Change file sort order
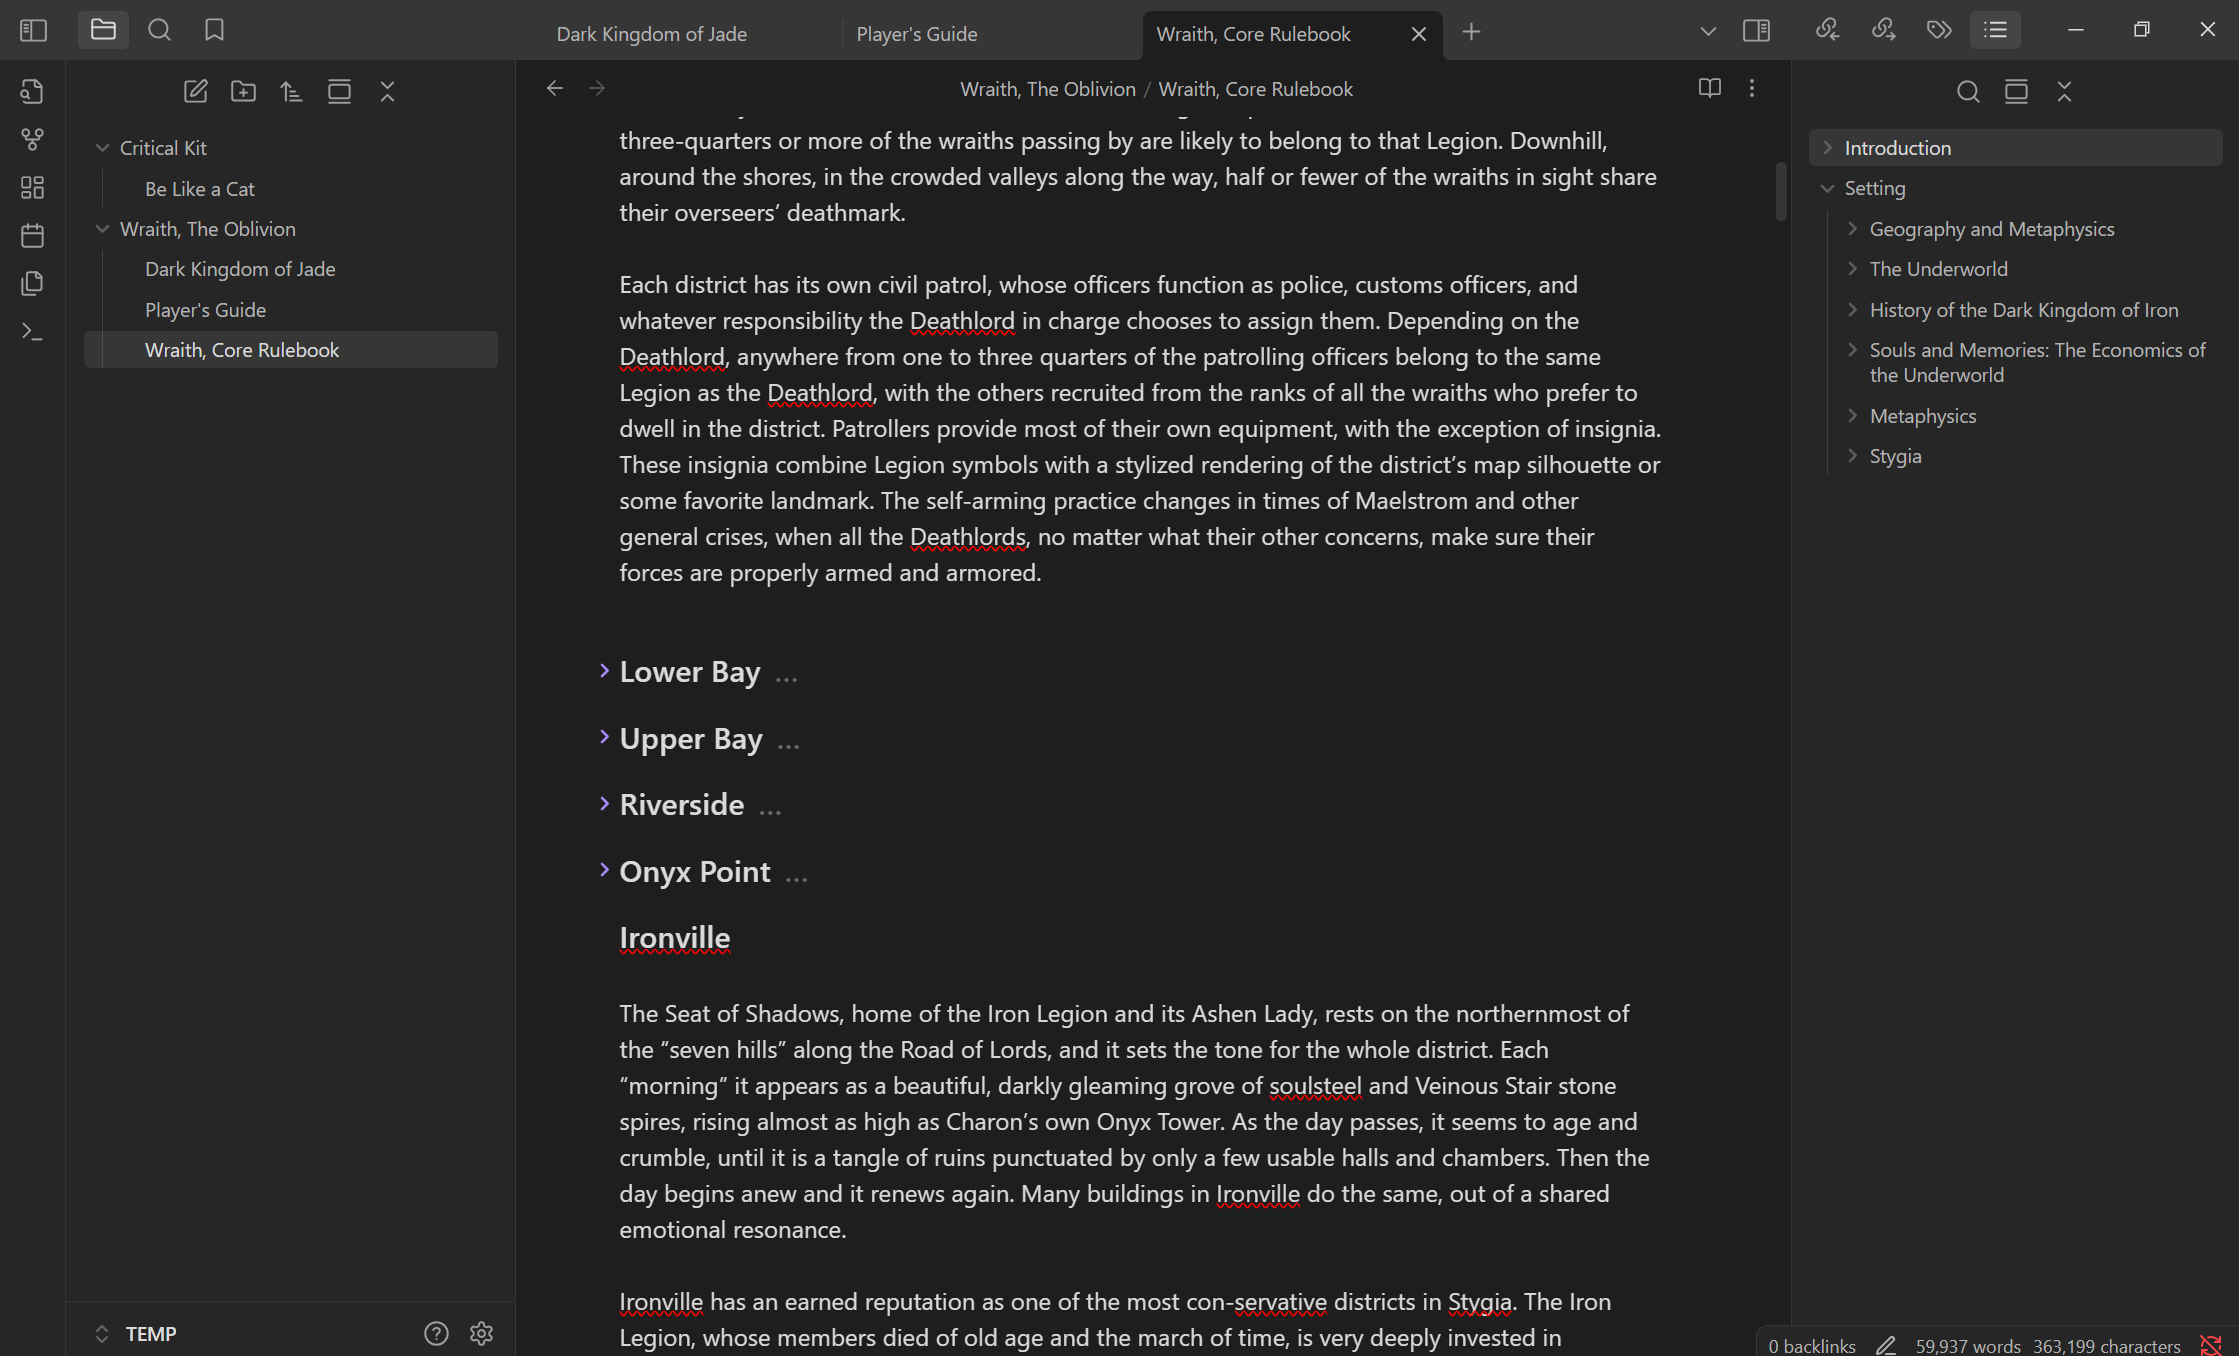Image resolution: width=2239 pixels, height=1356 pixels. [291, 92]
